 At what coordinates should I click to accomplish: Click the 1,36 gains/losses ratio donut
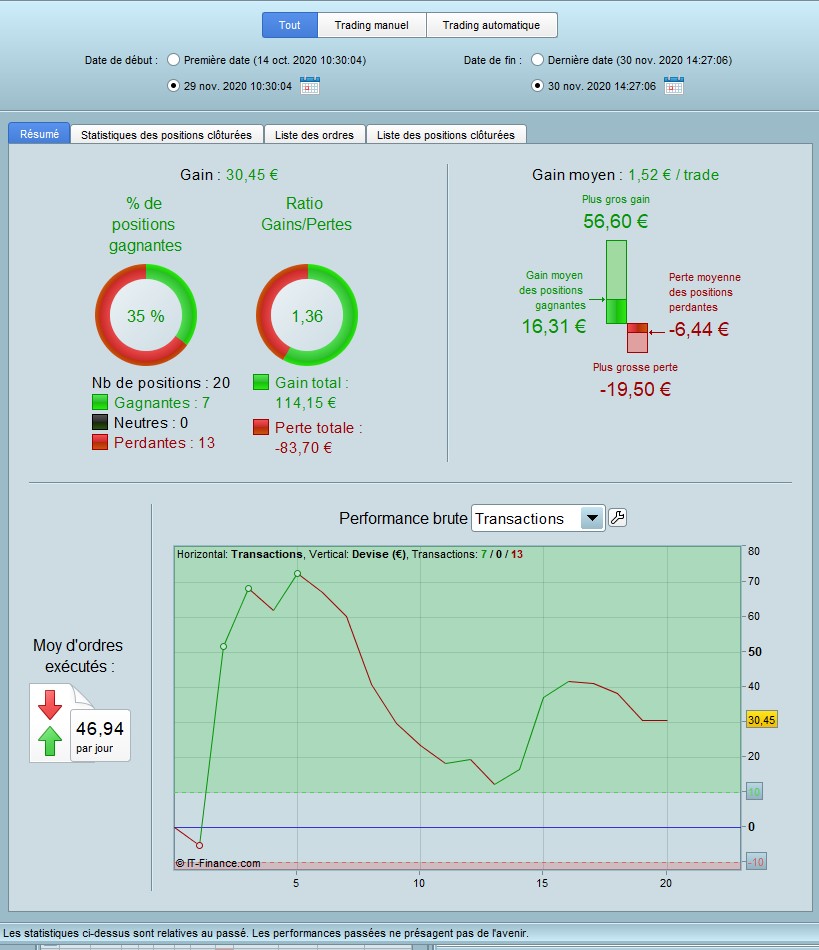click(307, 315)
